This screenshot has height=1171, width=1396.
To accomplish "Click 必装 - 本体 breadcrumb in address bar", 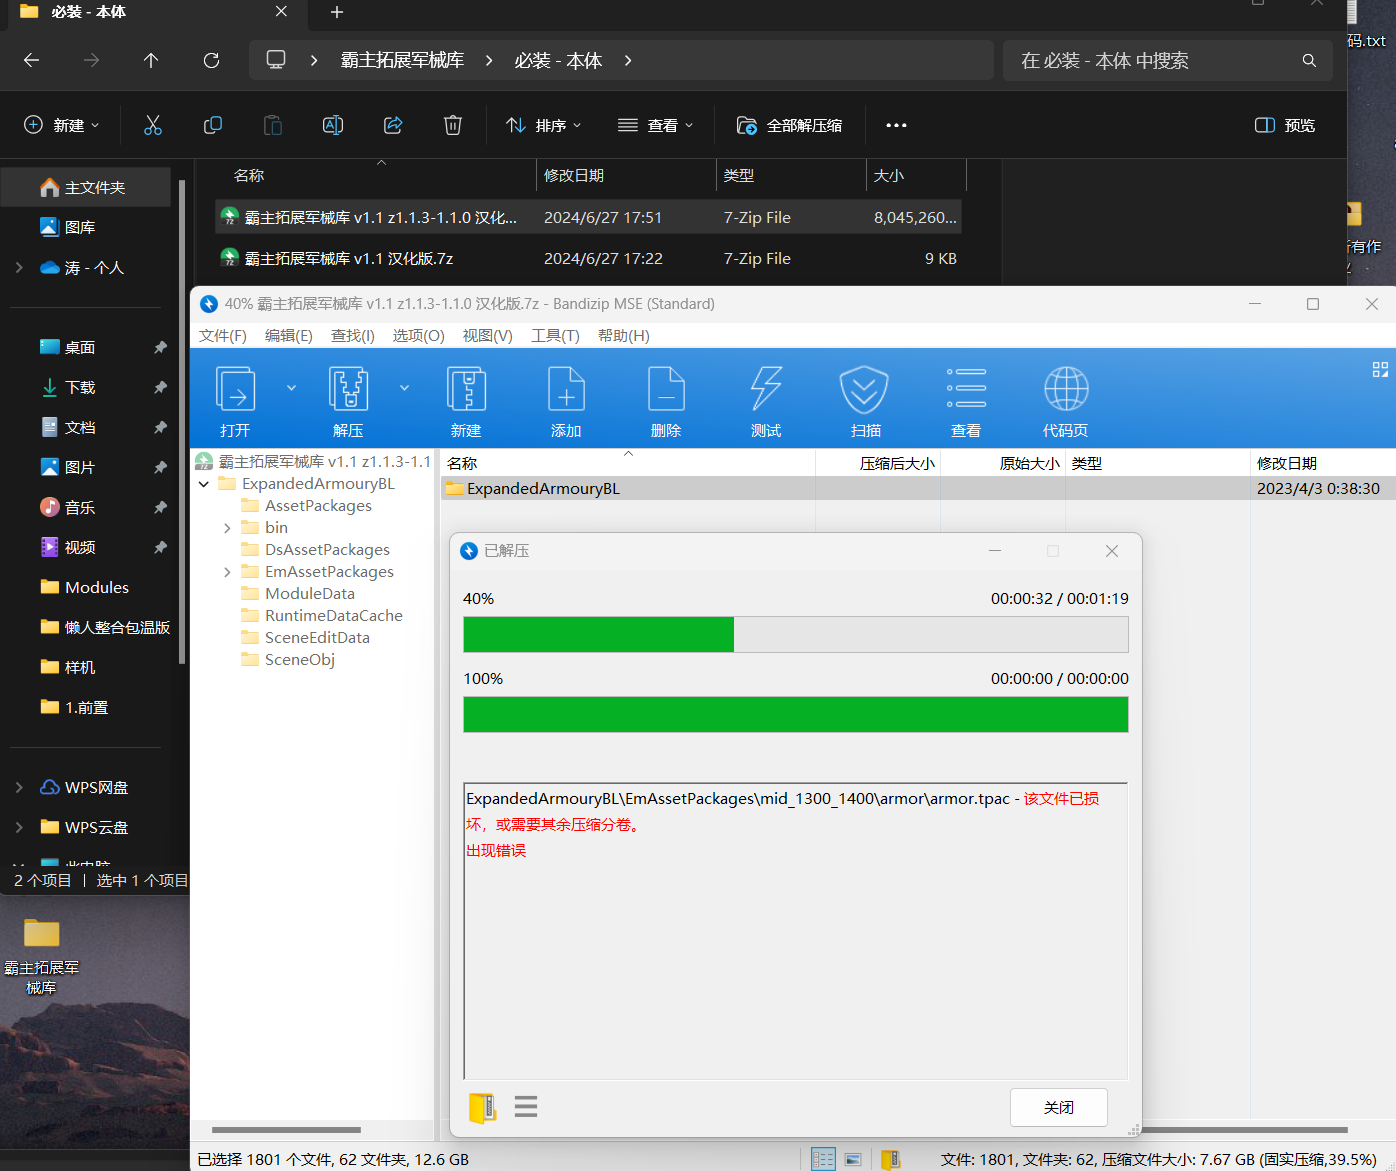I will click(x=558, y=61).
